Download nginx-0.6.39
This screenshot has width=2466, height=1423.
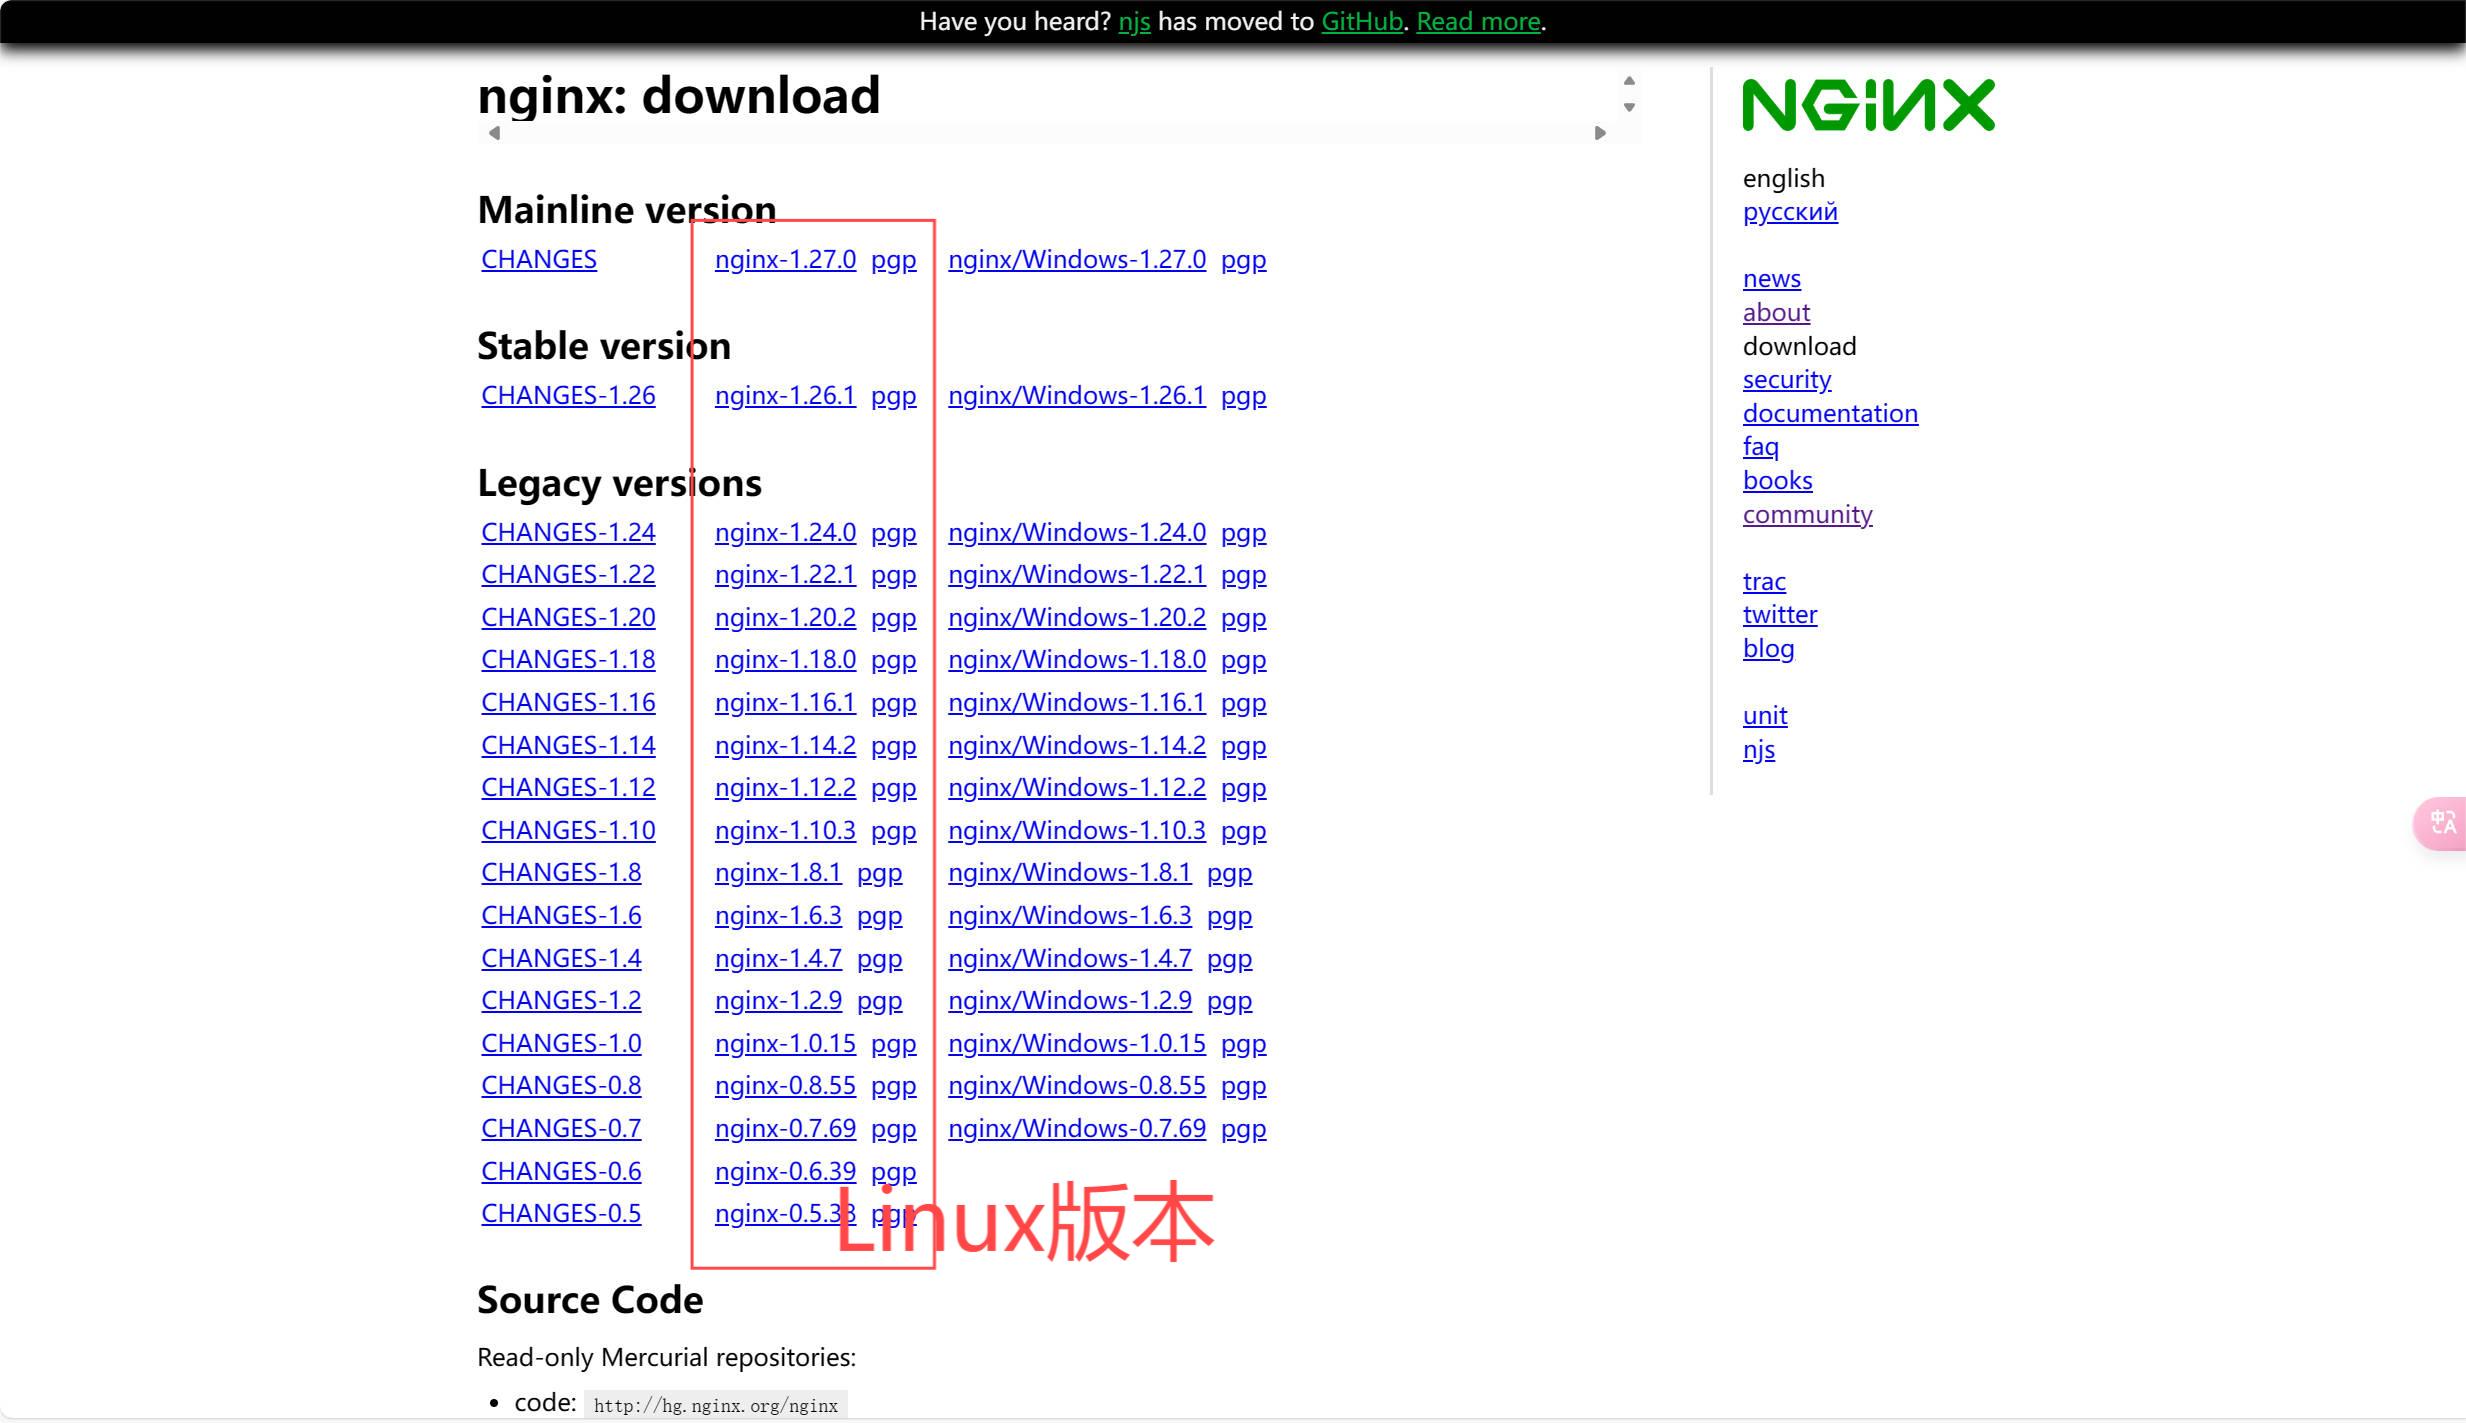[785, 1172]
